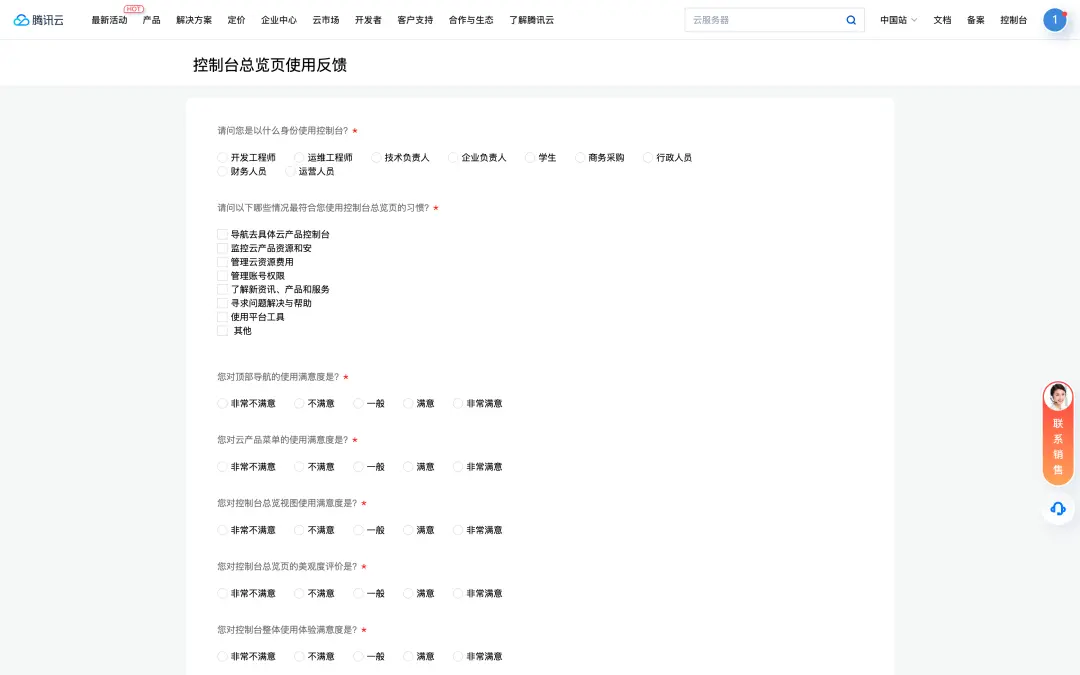The height and width of the screenshot is (675, 1080).
Task: Click the search magnifier icon
Action: point(851,20)
